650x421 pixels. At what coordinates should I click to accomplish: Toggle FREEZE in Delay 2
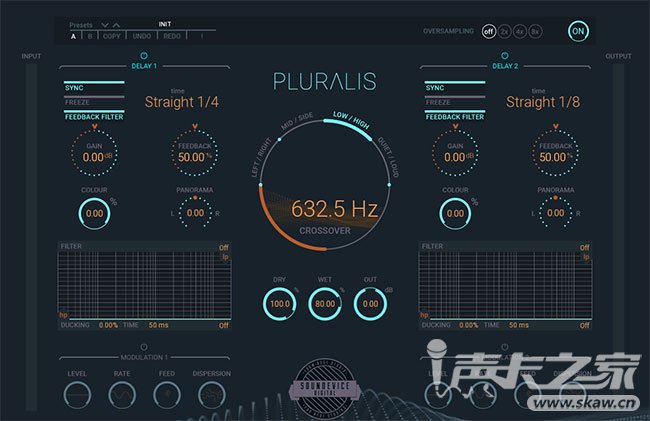455,102
